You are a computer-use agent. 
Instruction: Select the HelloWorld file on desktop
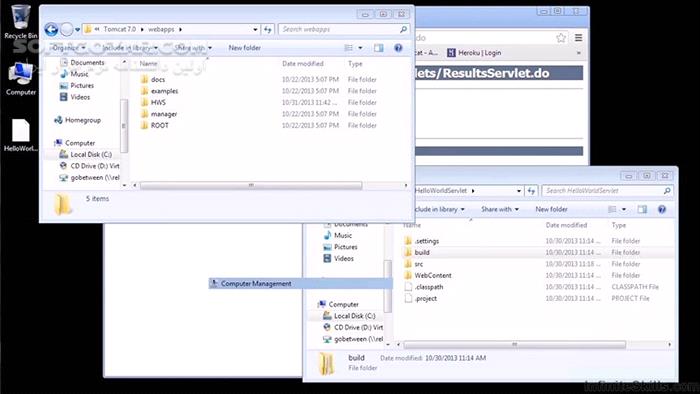[21, 135]
